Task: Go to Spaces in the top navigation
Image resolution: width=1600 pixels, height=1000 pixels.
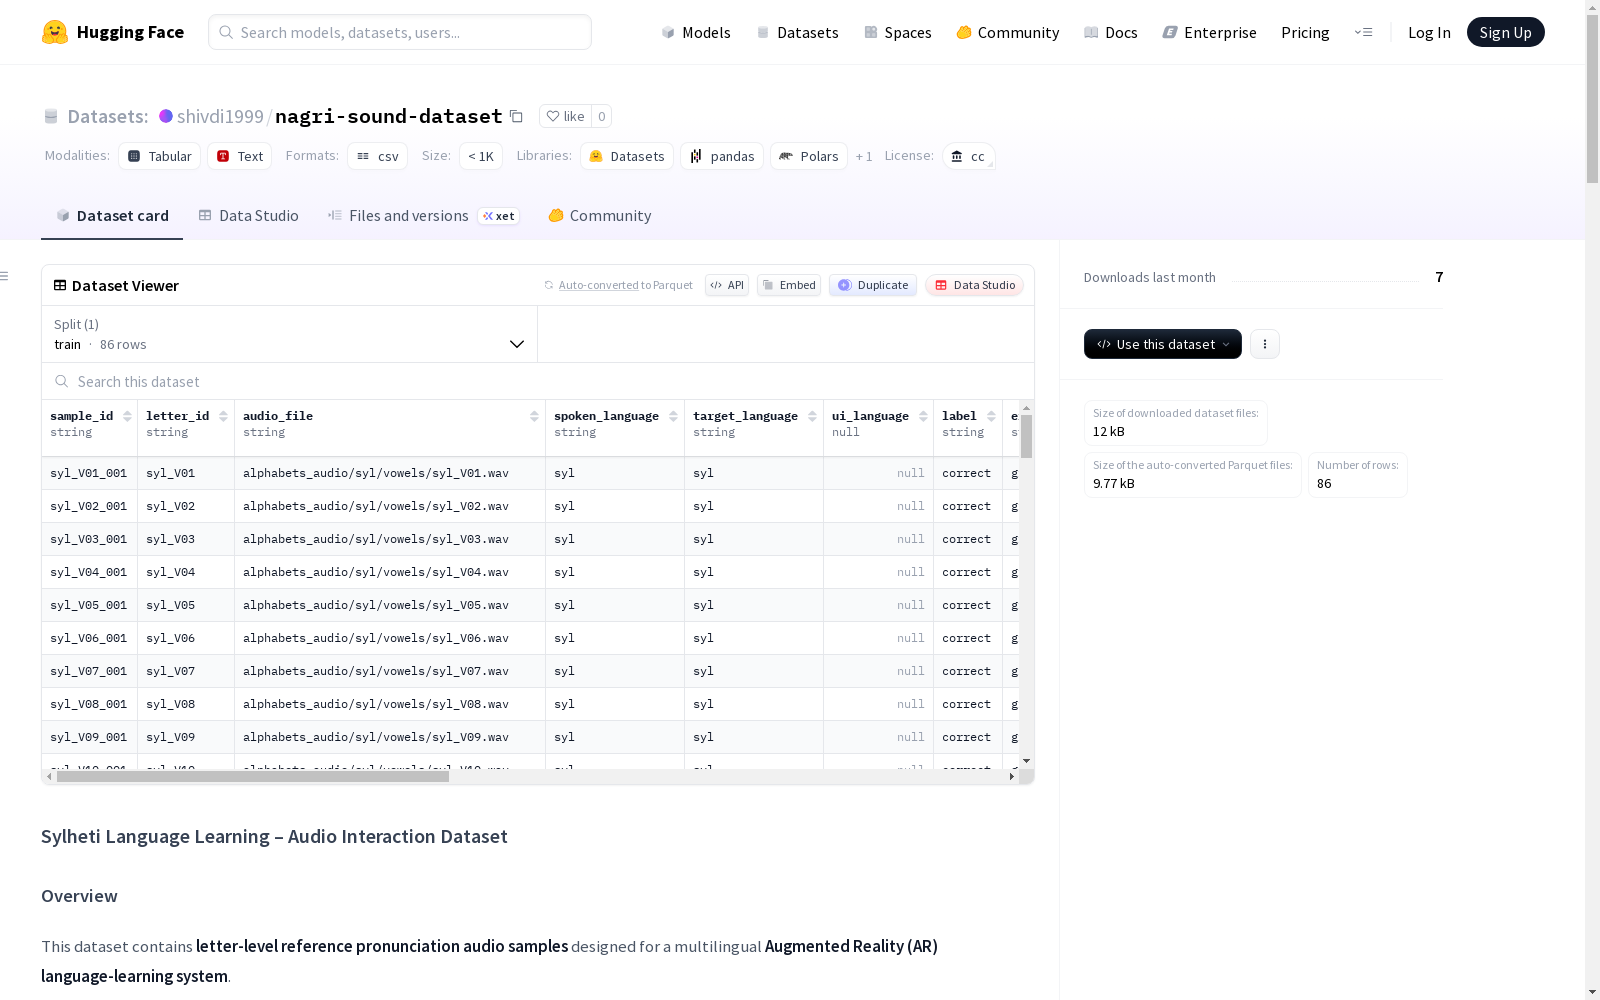Action: [x=898, y=32]
